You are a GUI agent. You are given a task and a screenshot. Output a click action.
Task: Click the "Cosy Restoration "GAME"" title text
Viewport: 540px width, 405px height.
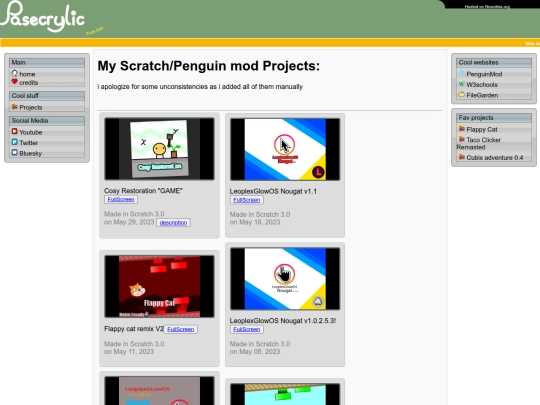[x=143, y=191]
